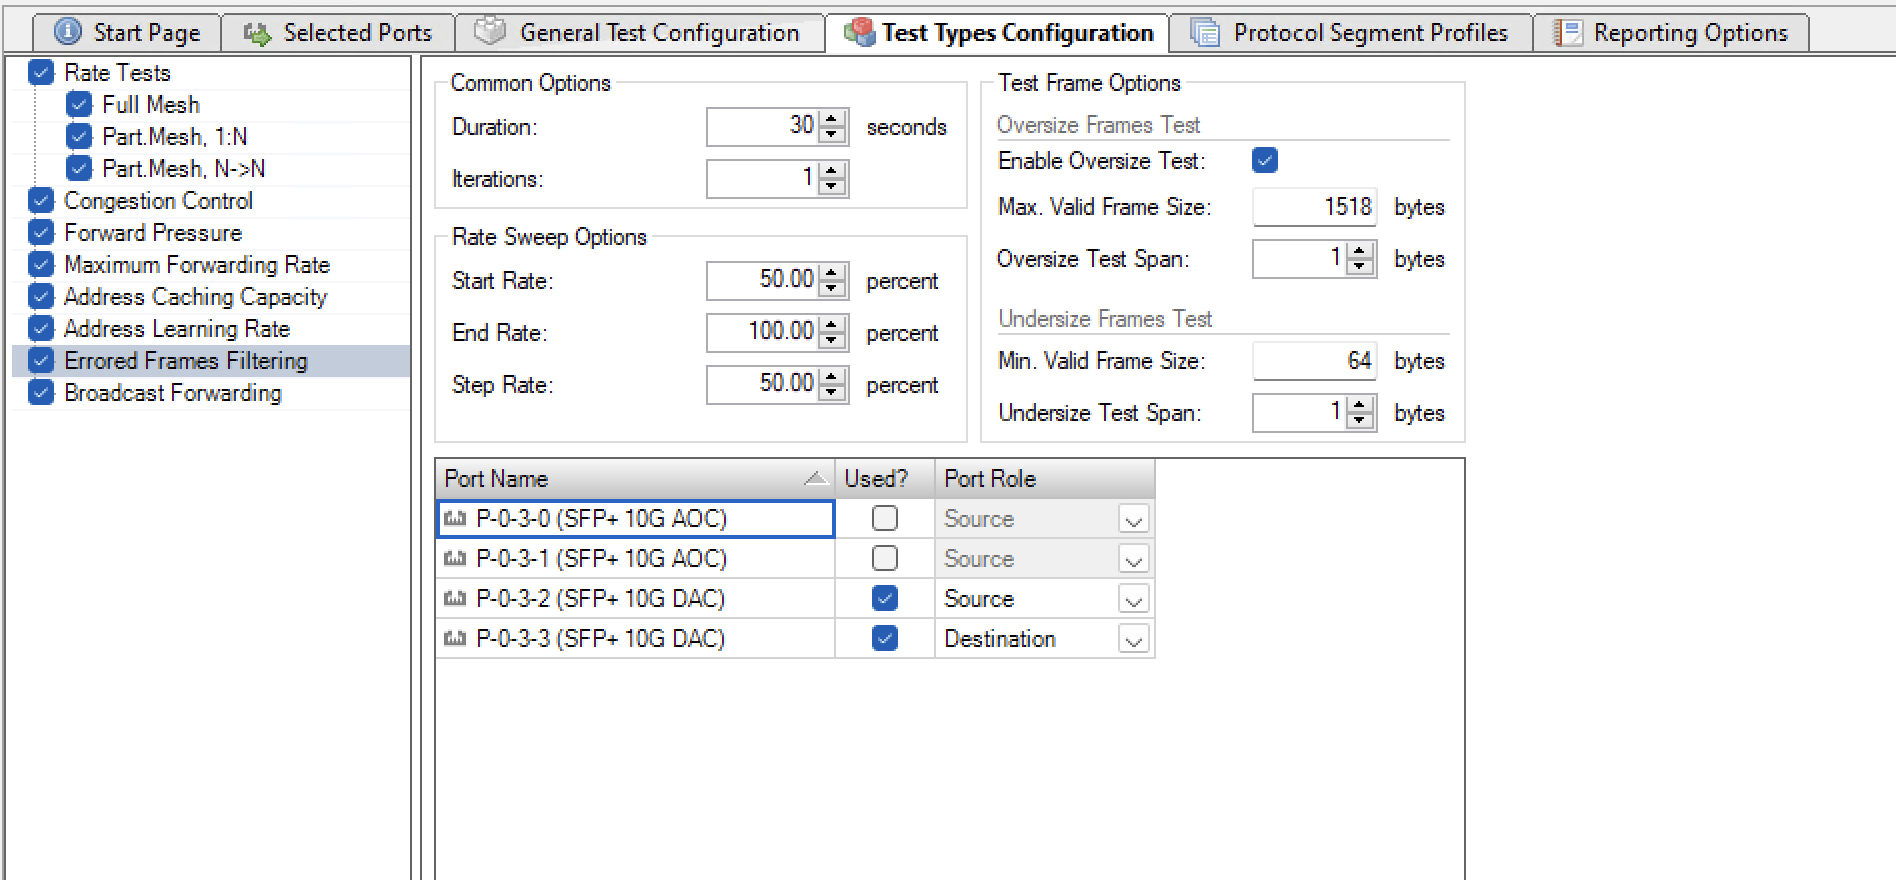Click Step Rate spinner arrows
The width and height of the screenshot is (1896, 880).
click(x=832, y=385)
